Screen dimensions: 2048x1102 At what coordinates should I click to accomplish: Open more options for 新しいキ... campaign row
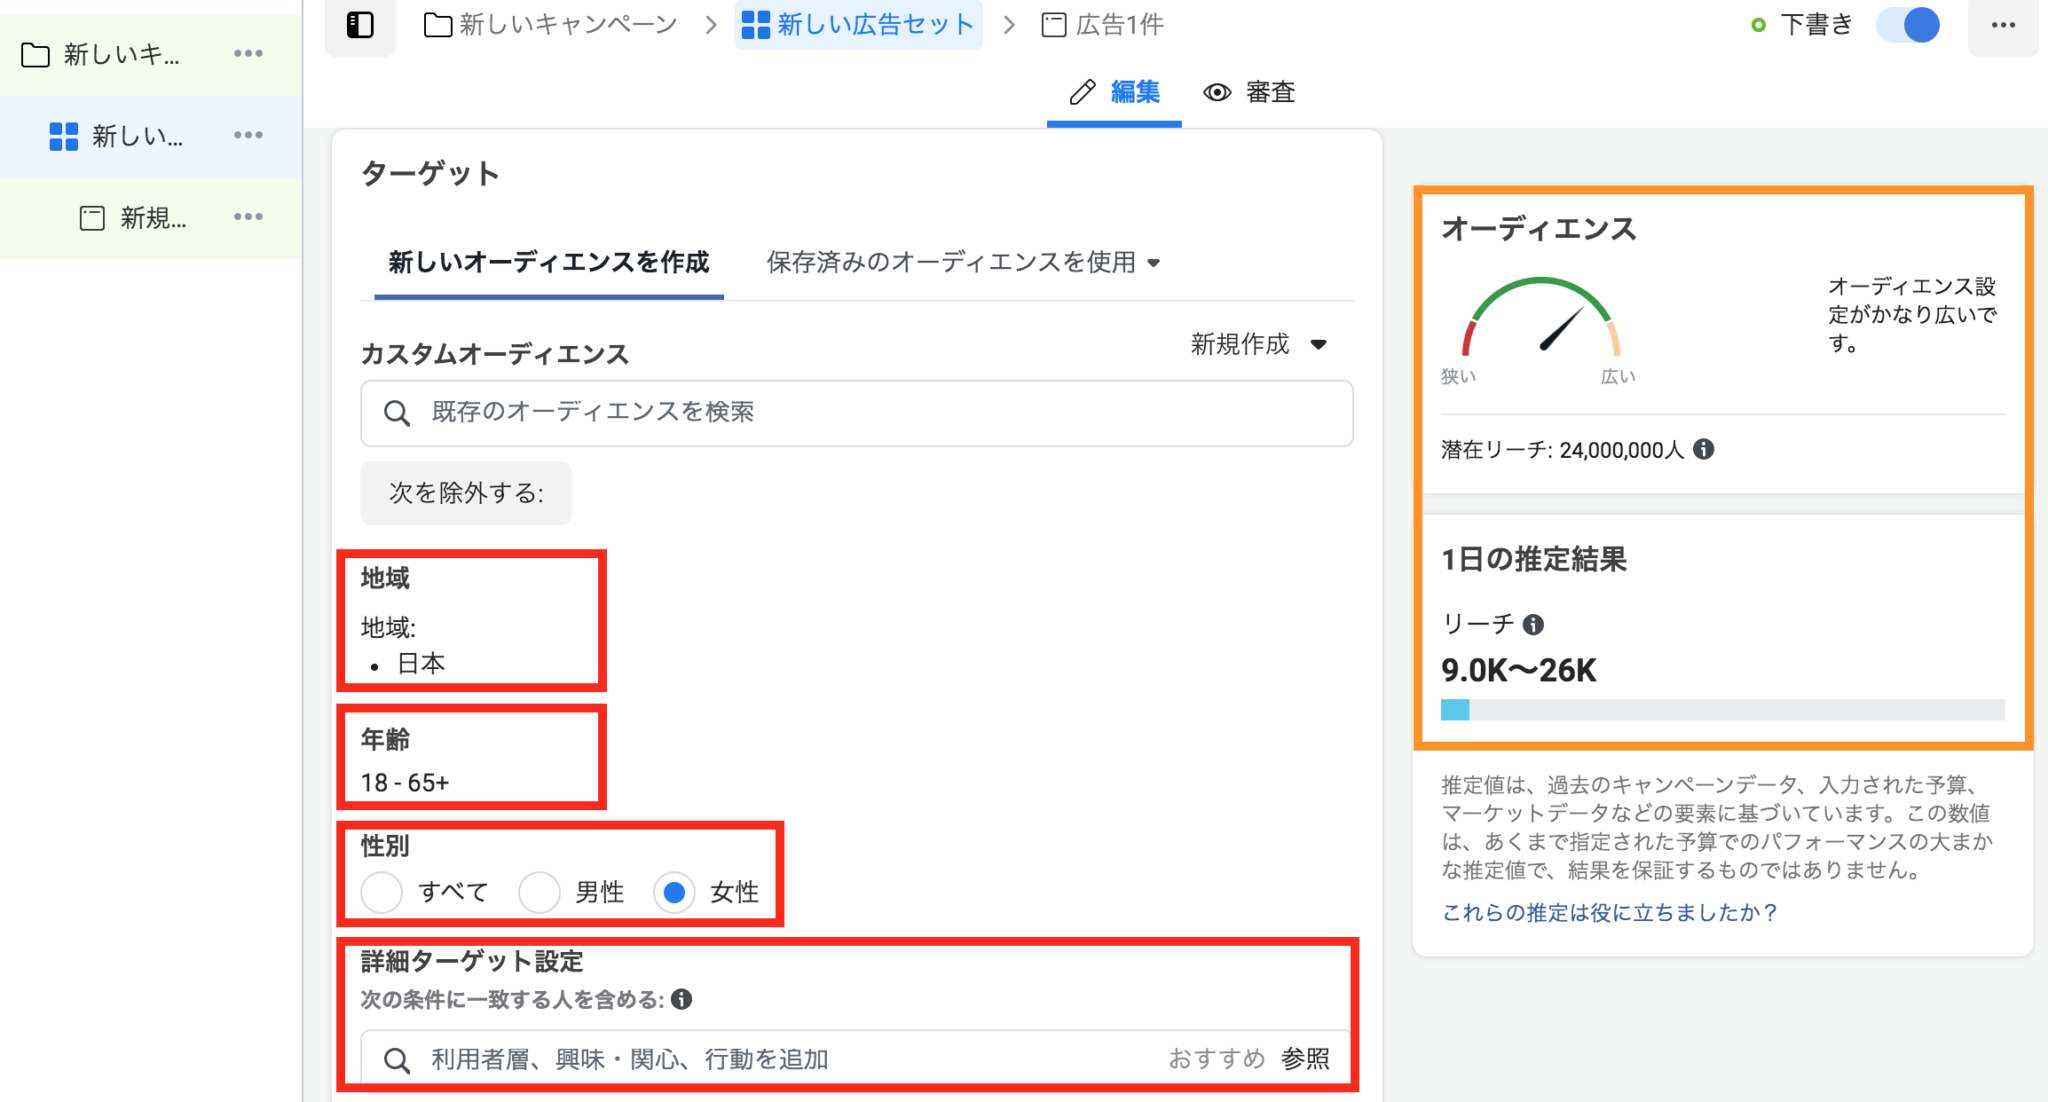tap(248, 54)
